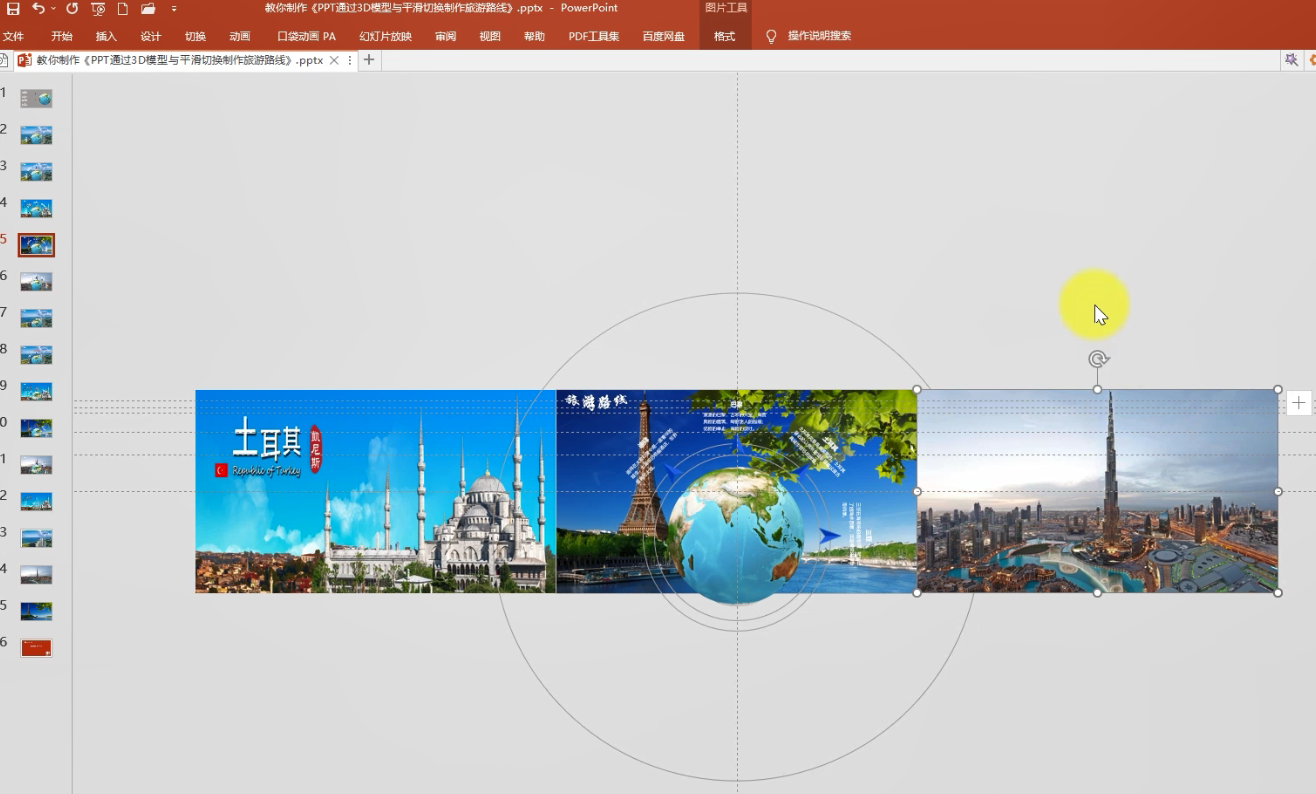The height and width of the screenshot is (794, 1316).
Task: Open the Undo history dropdown arrow
Action: pos(52,8)
